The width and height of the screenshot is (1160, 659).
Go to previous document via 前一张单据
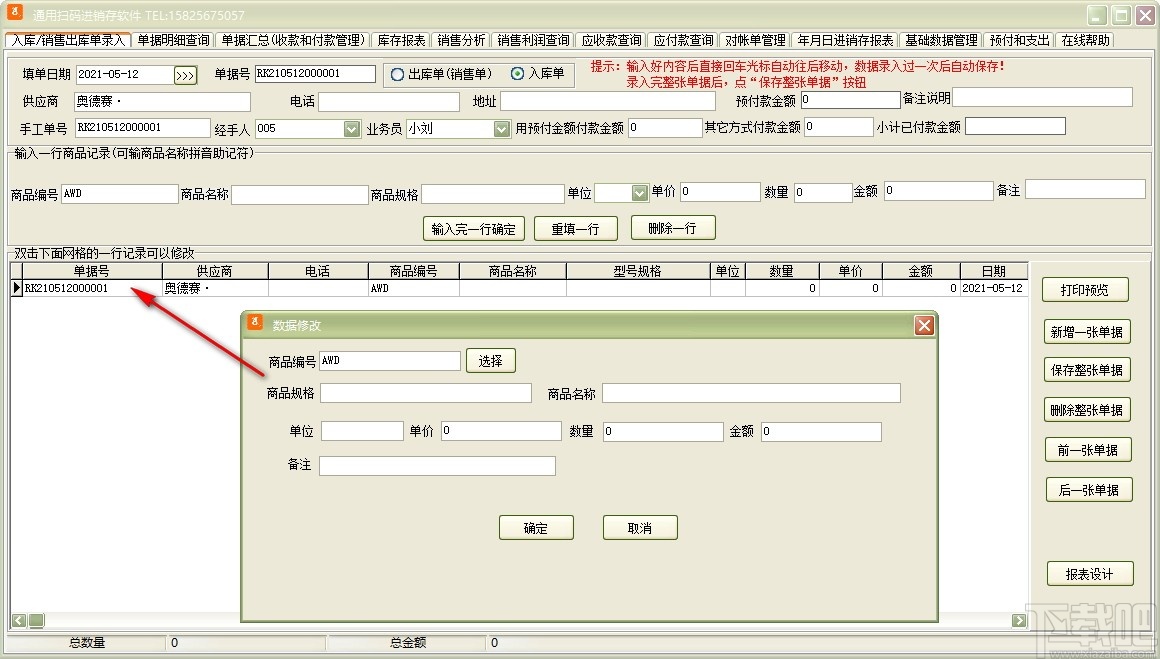tap(1087, 448)
